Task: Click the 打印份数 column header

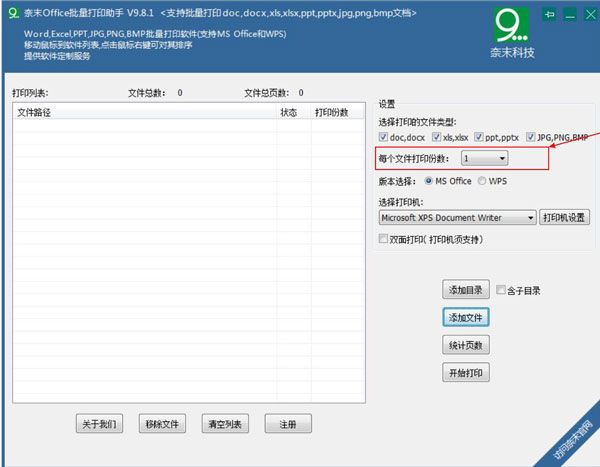Action: 337,113
